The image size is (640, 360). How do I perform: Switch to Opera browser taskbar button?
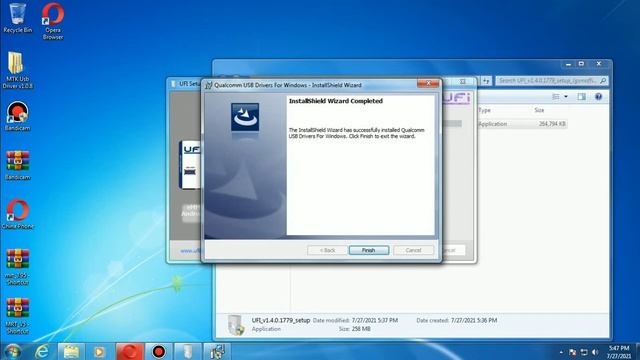[x=129, y=351]
